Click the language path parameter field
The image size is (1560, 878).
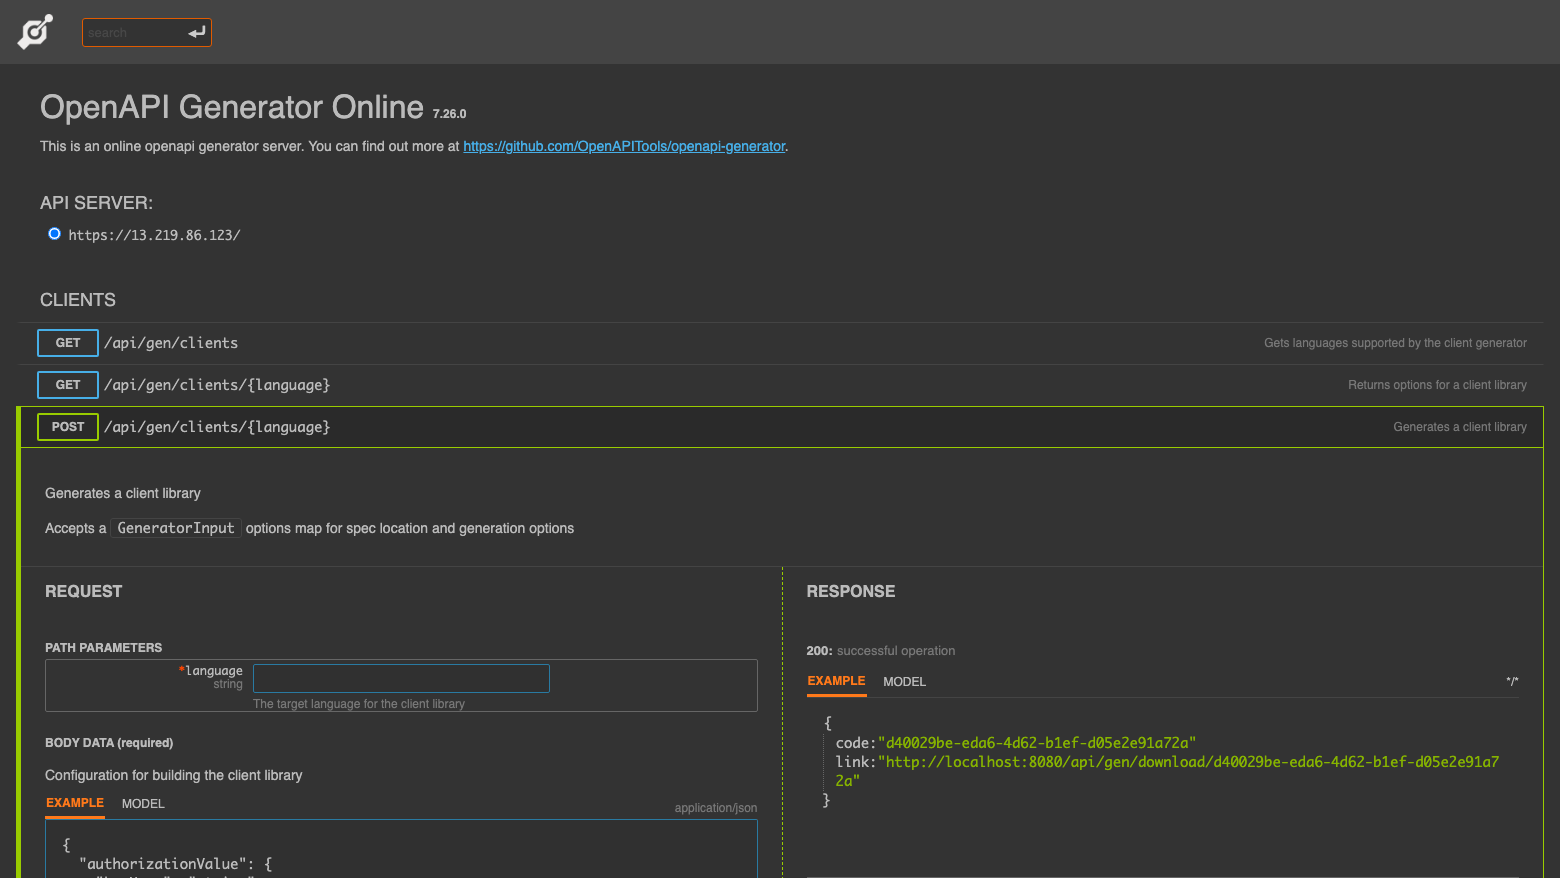[x=401, y=679]
